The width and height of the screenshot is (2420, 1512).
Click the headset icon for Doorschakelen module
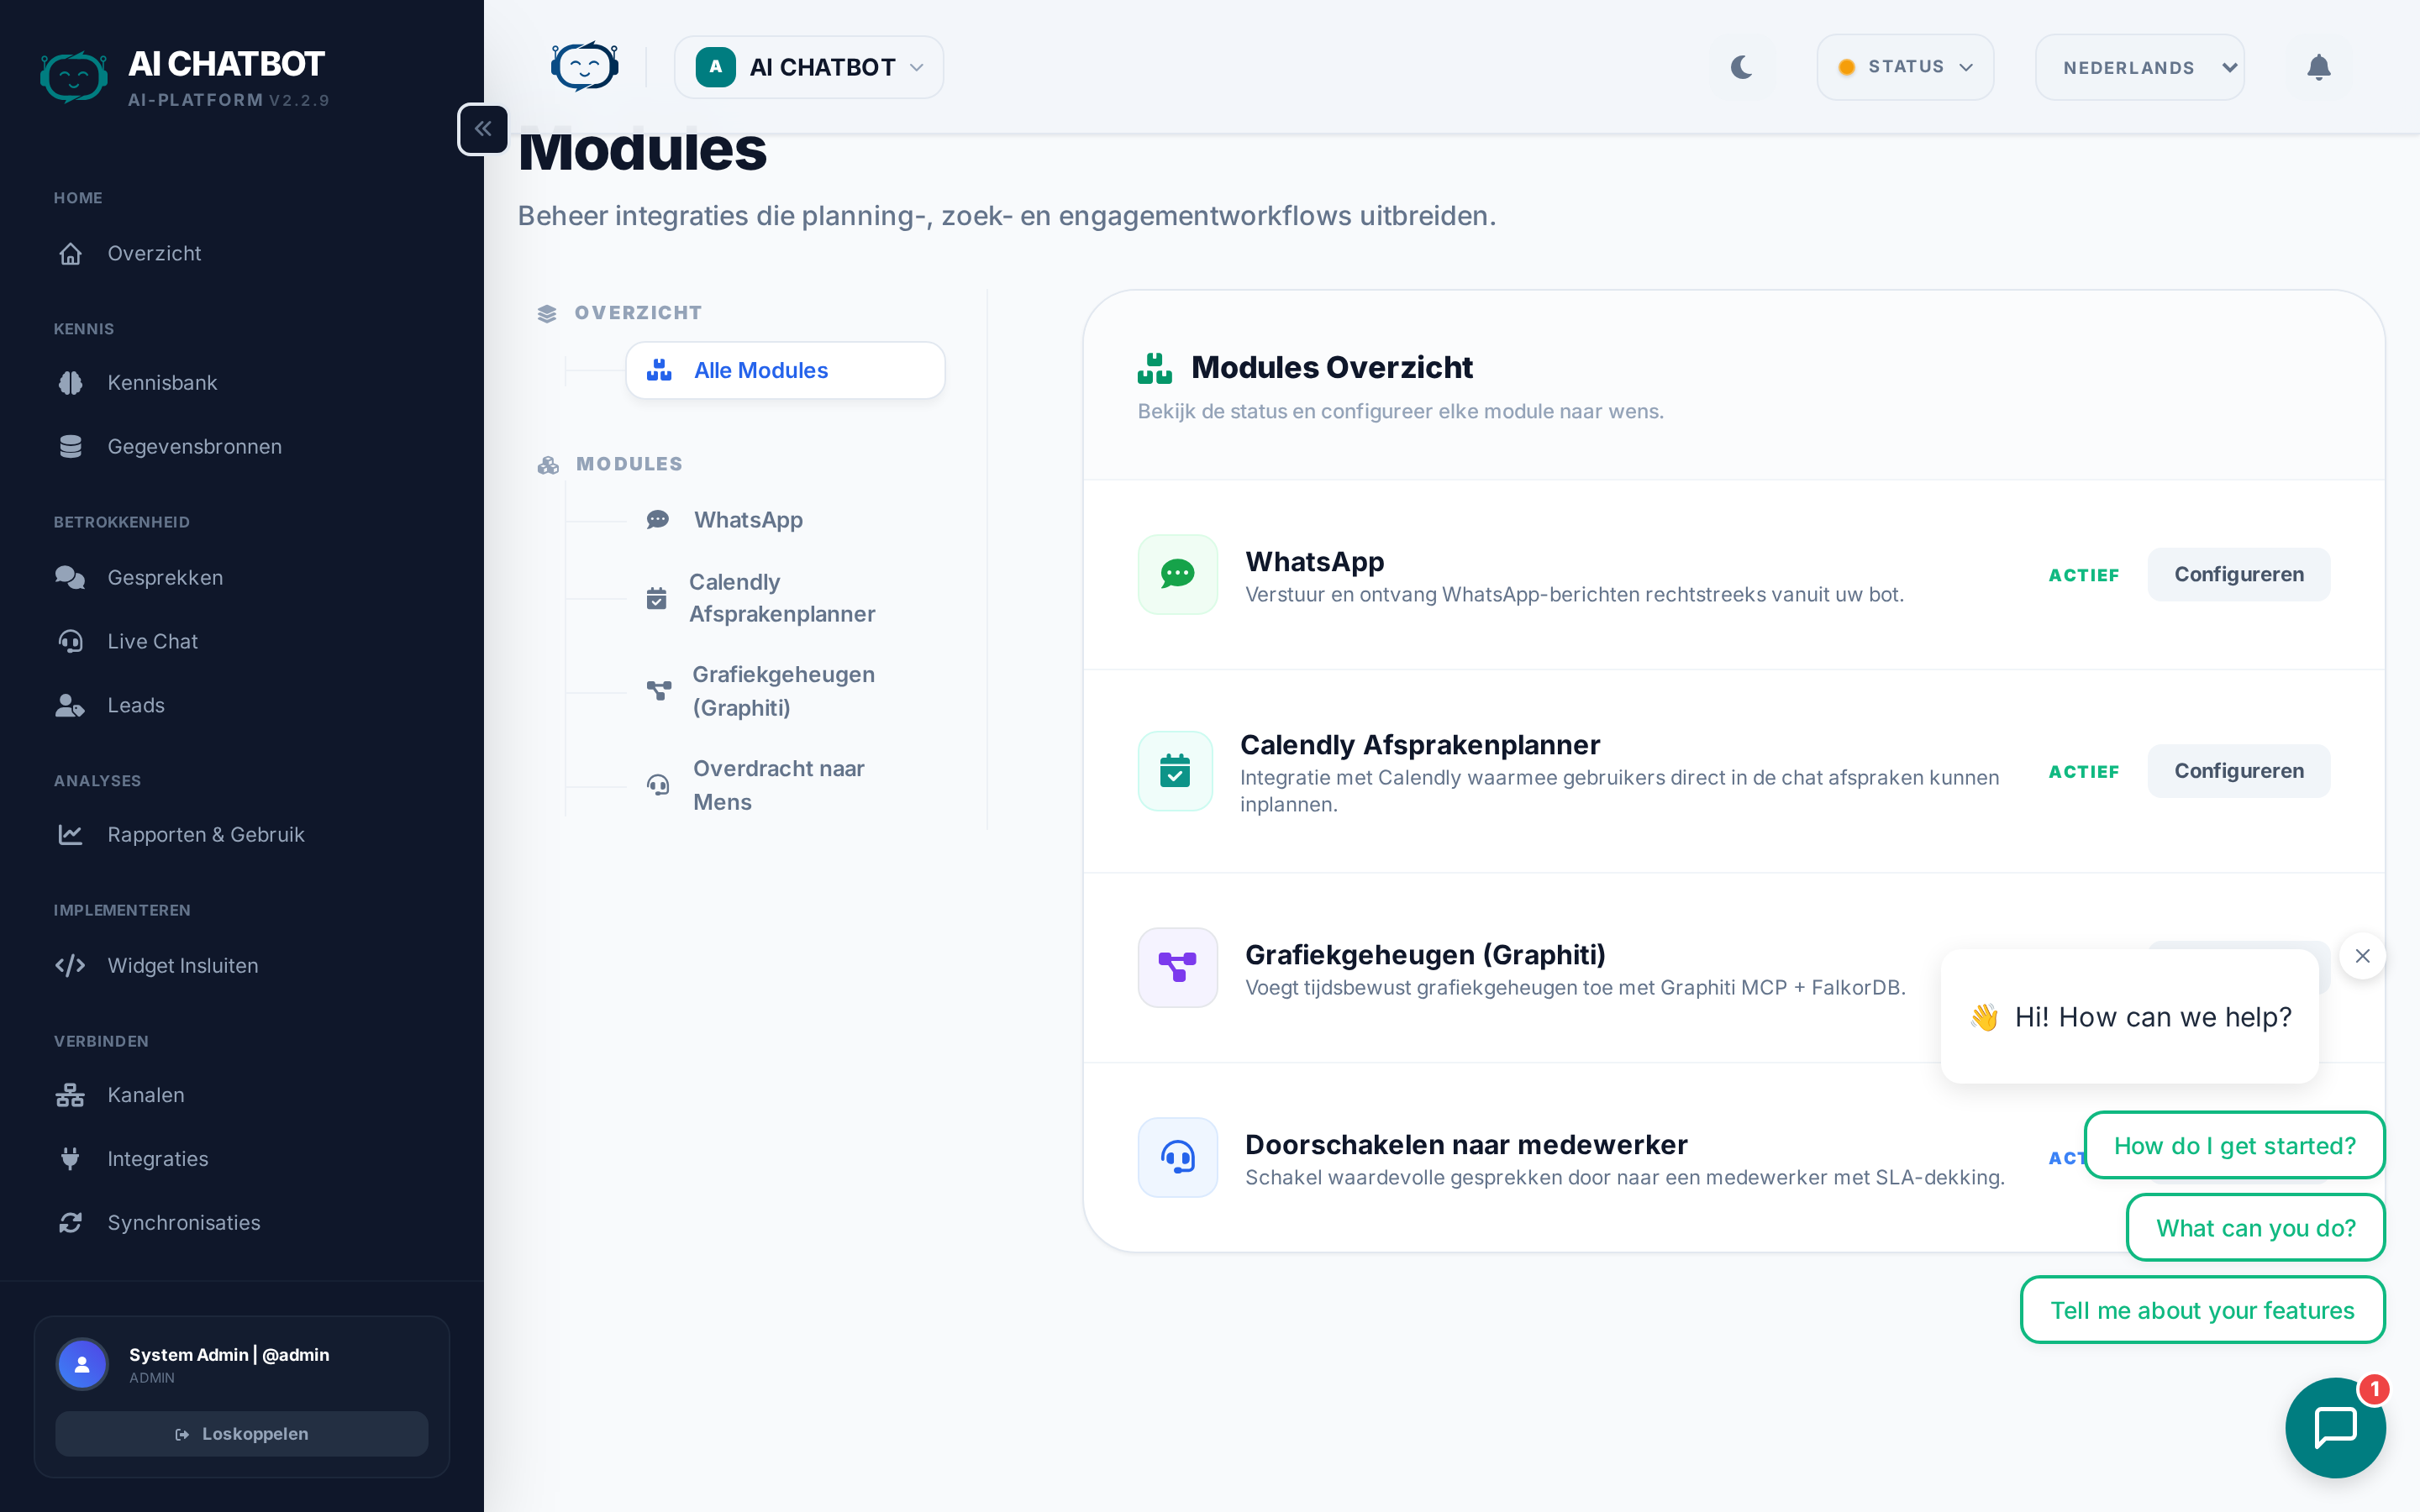1177,1157
